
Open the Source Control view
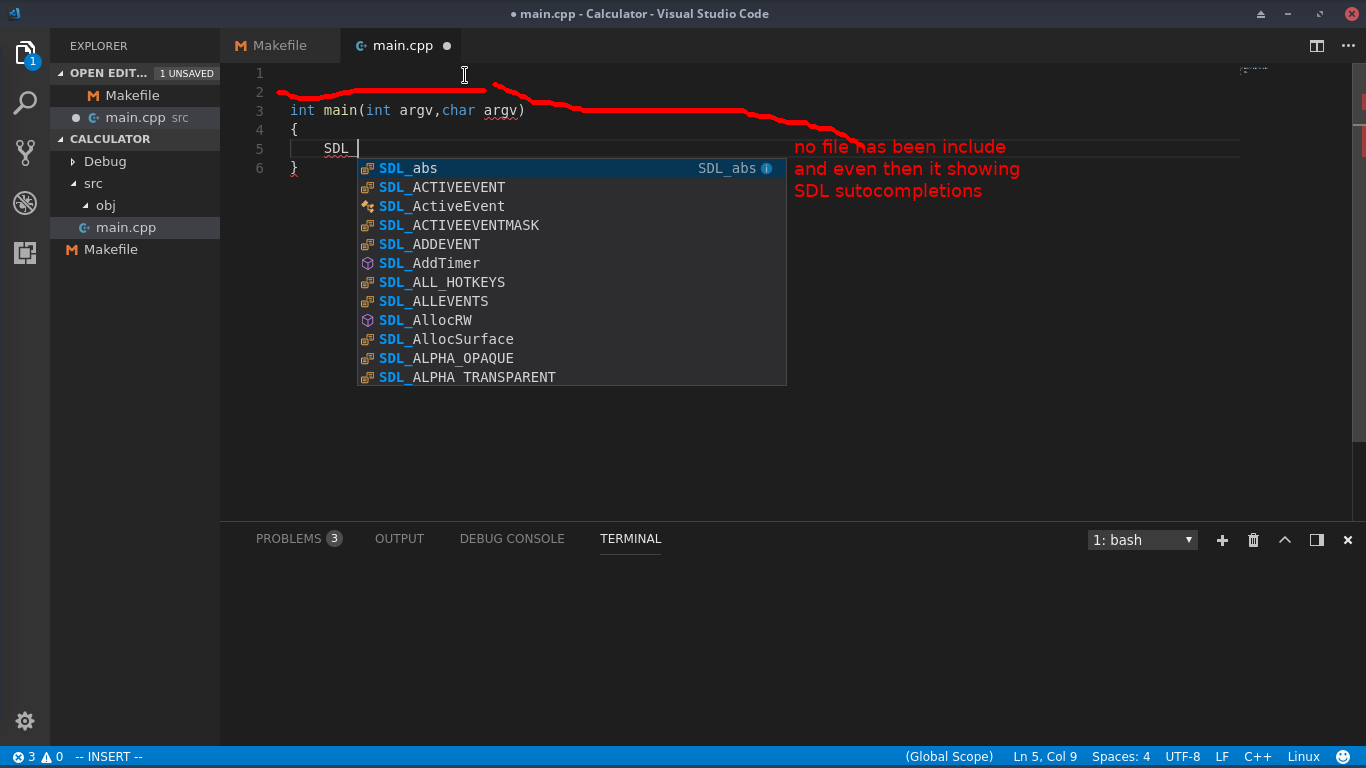[x=25, y=153]
